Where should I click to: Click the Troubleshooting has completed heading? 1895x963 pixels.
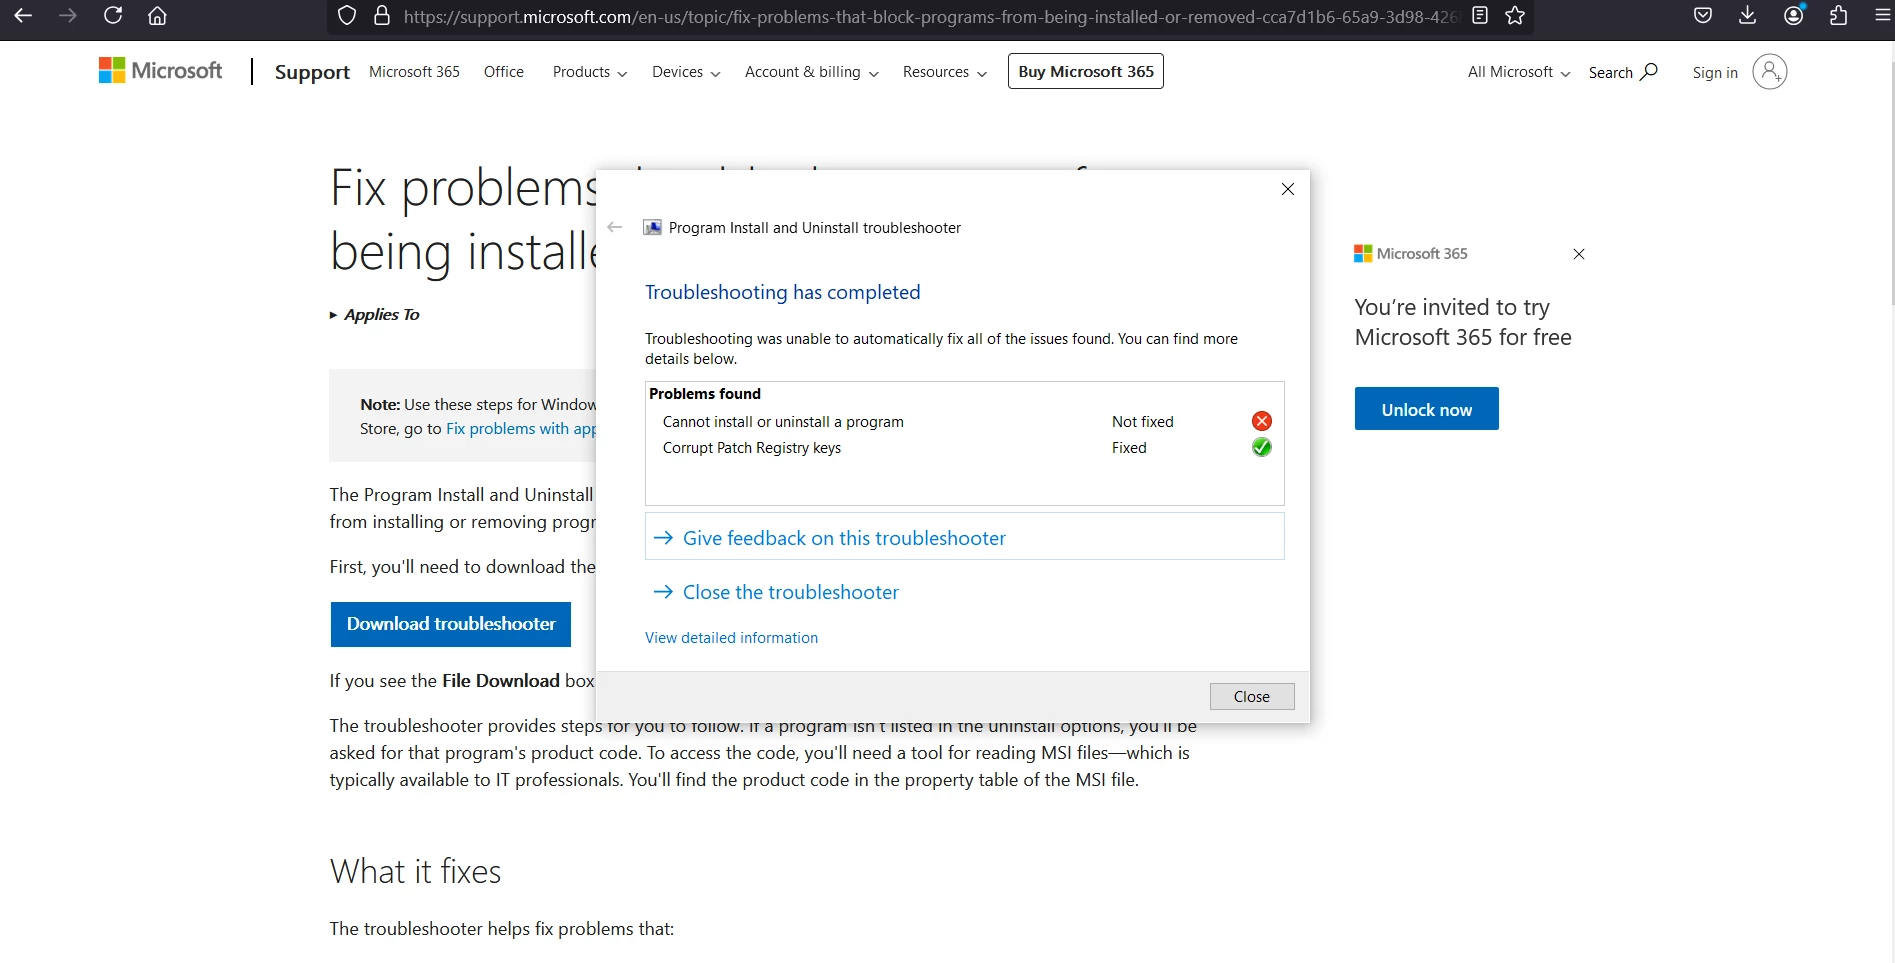(x=783, y=292)
